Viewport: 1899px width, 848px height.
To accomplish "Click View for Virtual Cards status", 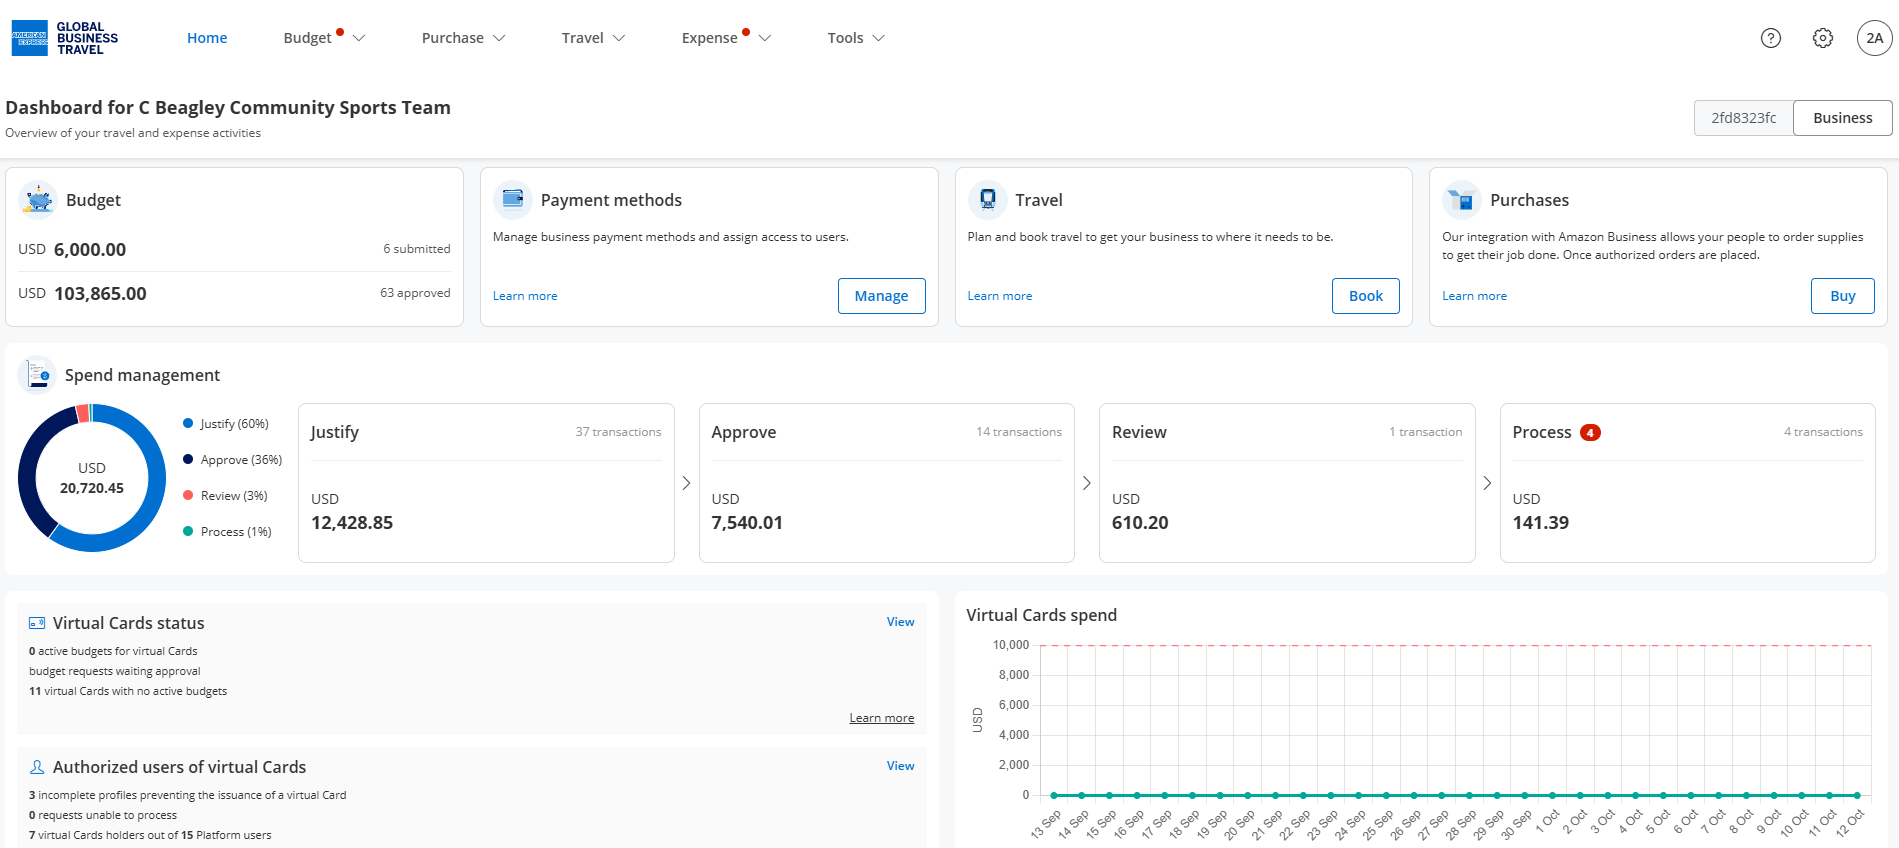I will (900, 622).
